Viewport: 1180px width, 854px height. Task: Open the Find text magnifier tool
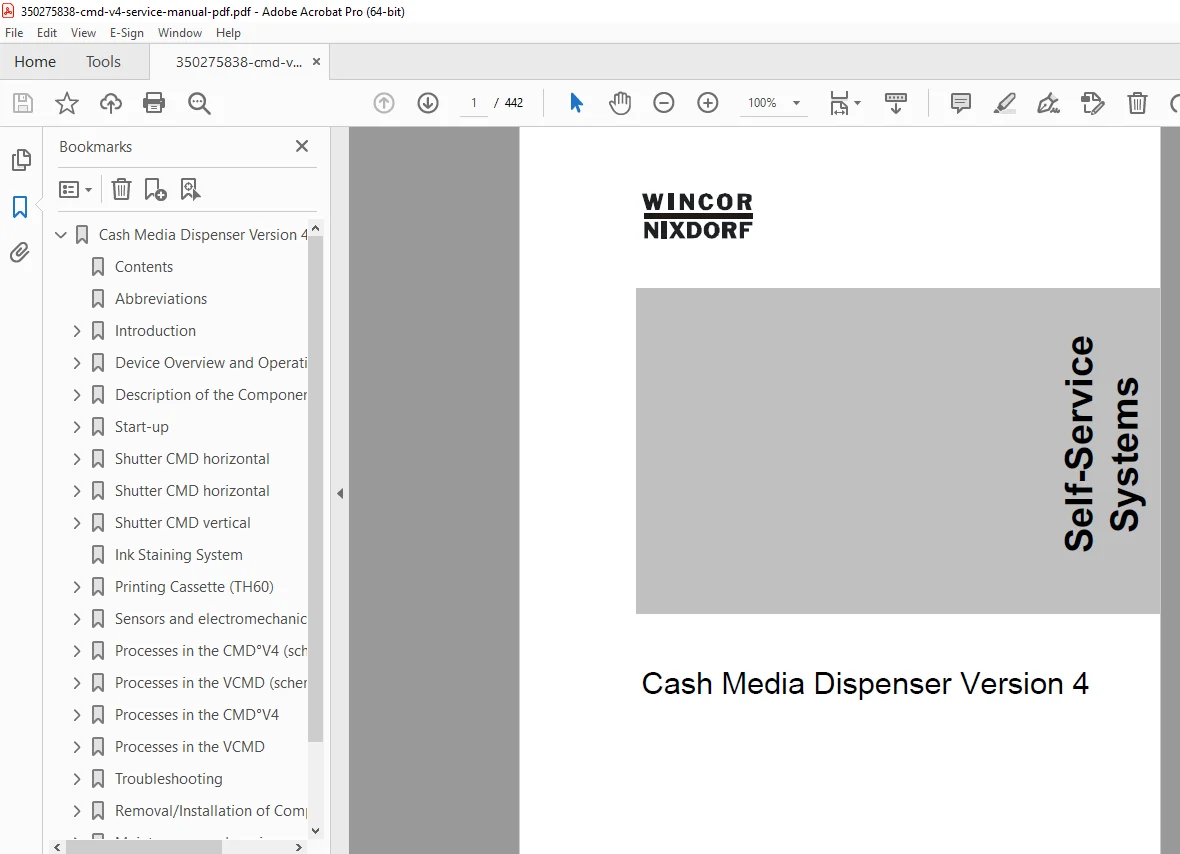coord(199,103)
